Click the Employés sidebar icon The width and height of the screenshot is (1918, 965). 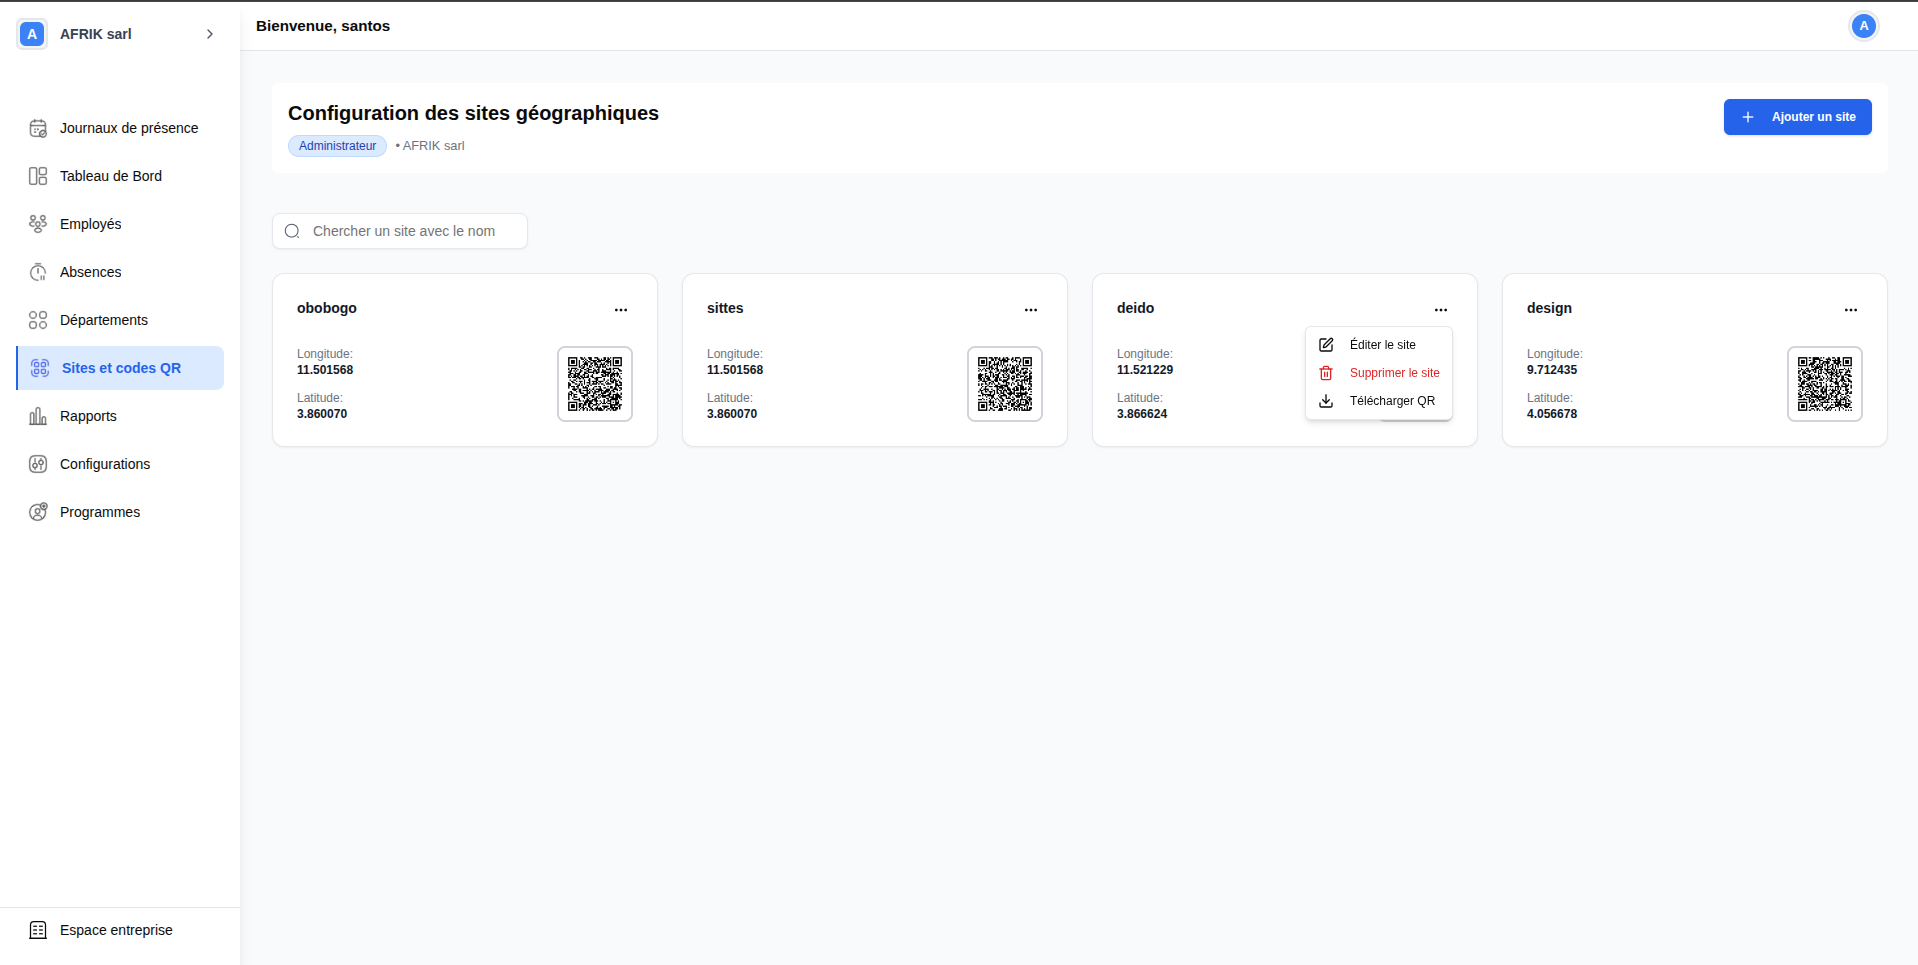[x=37, y=223]
